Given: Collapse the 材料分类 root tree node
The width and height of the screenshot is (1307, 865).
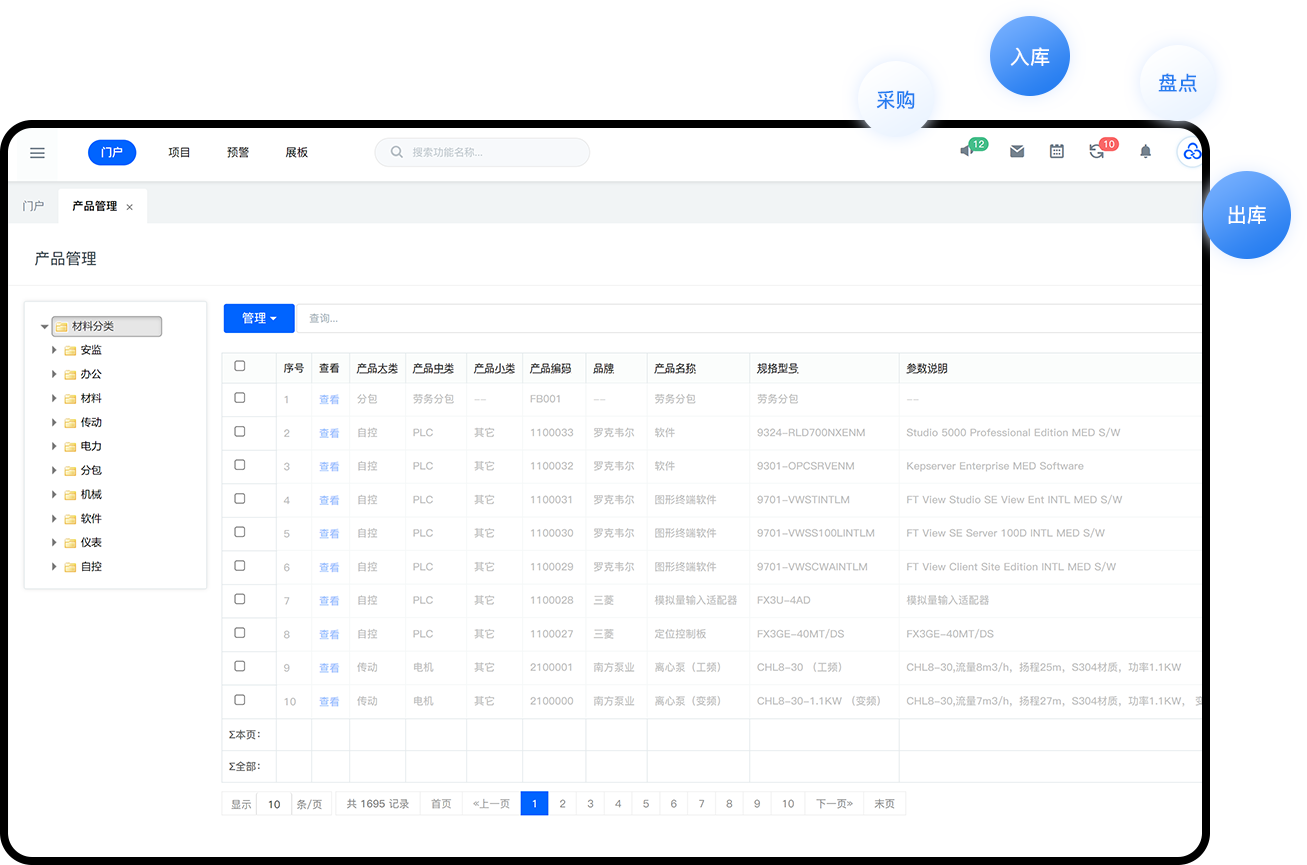Looking at the screenshot, I should [44, 327].
